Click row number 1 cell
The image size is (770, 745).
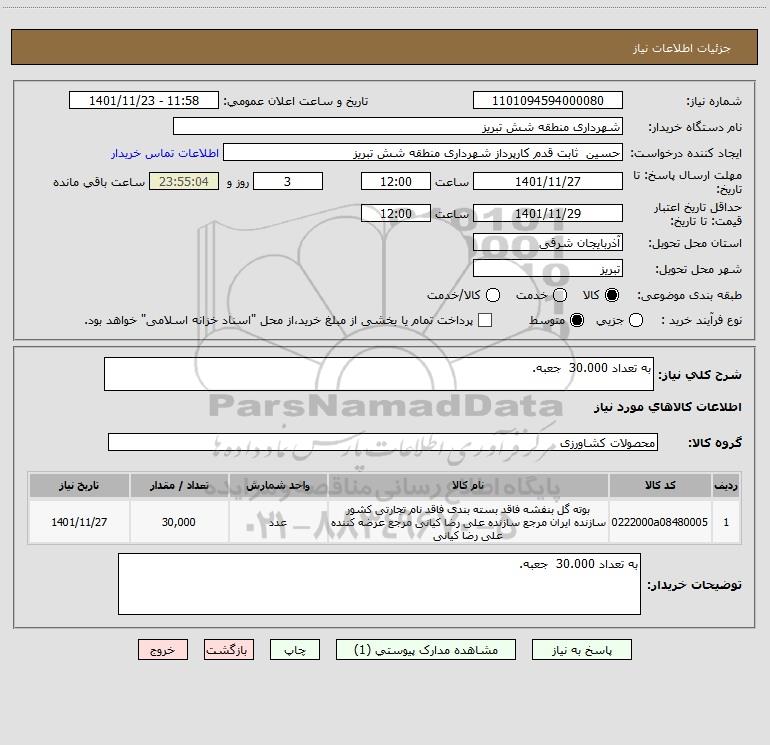tap(726, 522)
